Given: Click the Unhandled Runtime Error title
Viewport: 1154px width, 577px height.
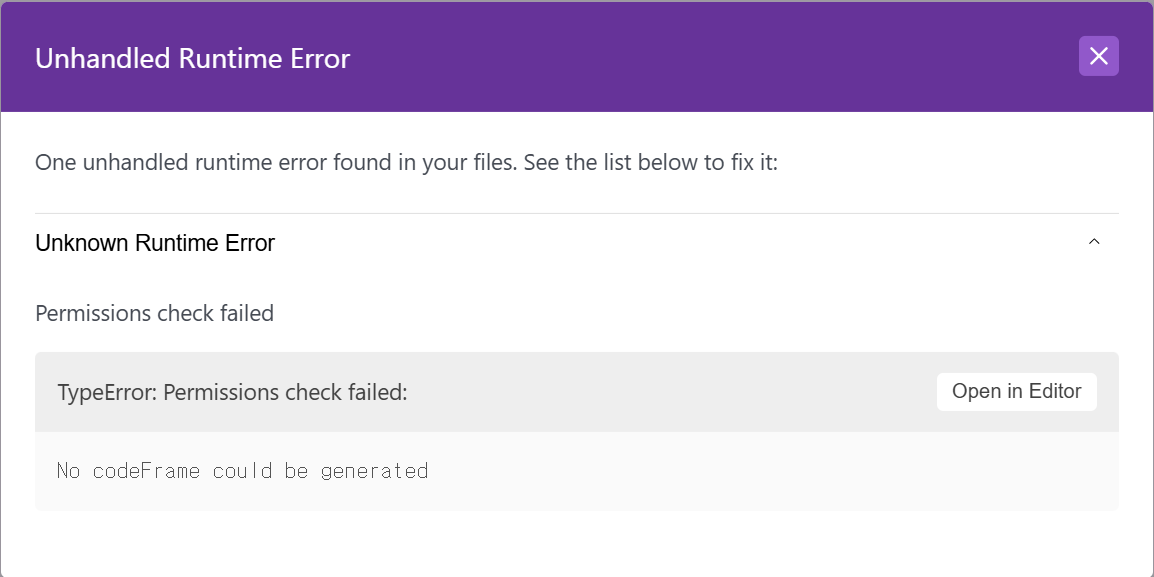Looking at the screenshot, I should [x=192, y=59].
